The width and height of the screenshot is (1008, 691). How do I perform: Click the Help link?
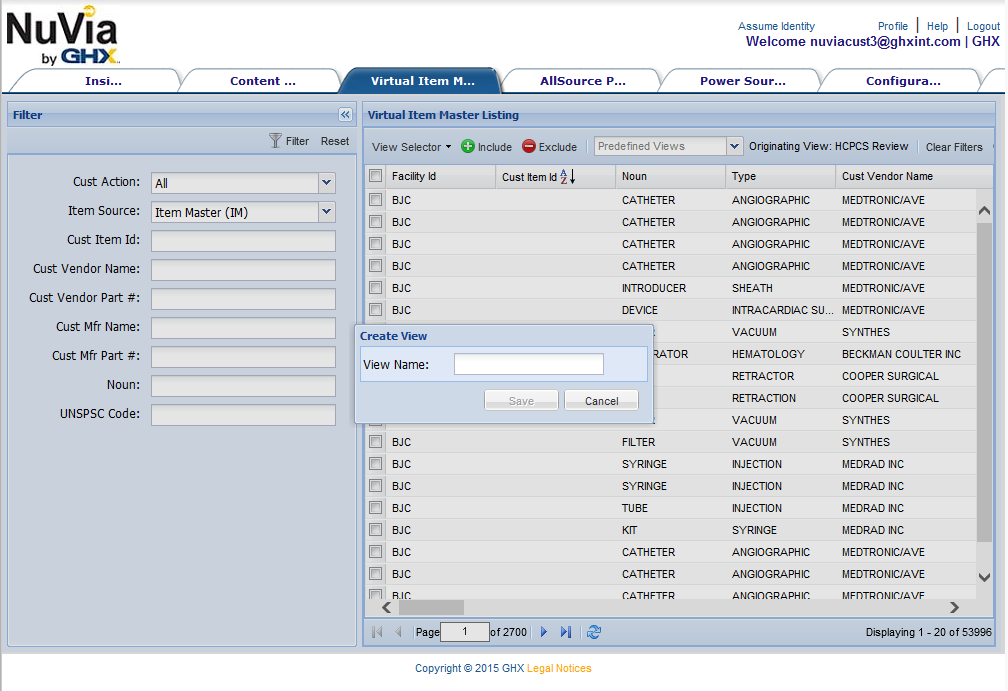tap(937, 26)
